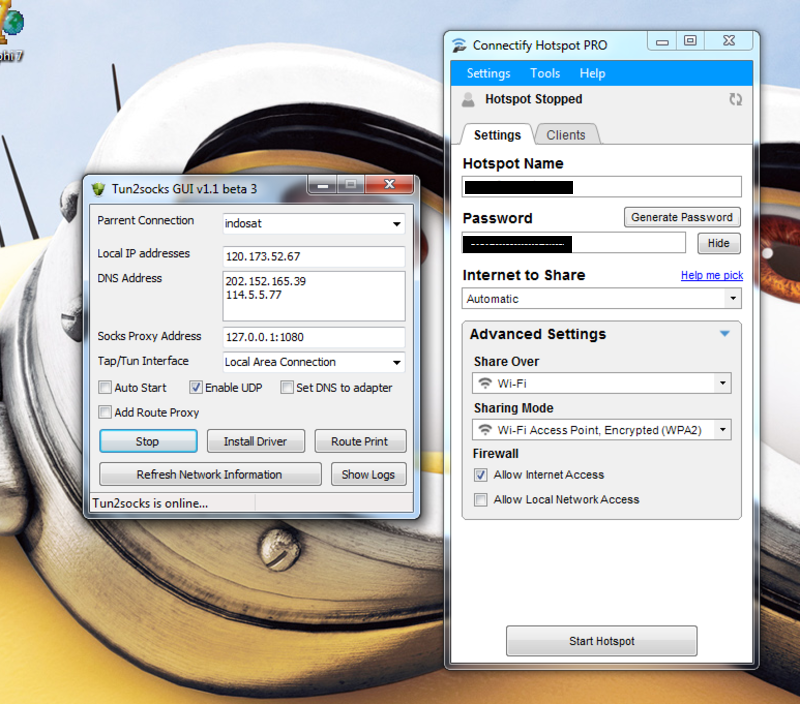Image resolution: width=800 pixels, height=704 pixels.
Task: Minimize the Tun2socks GUI window
Action: click(322, 185)
